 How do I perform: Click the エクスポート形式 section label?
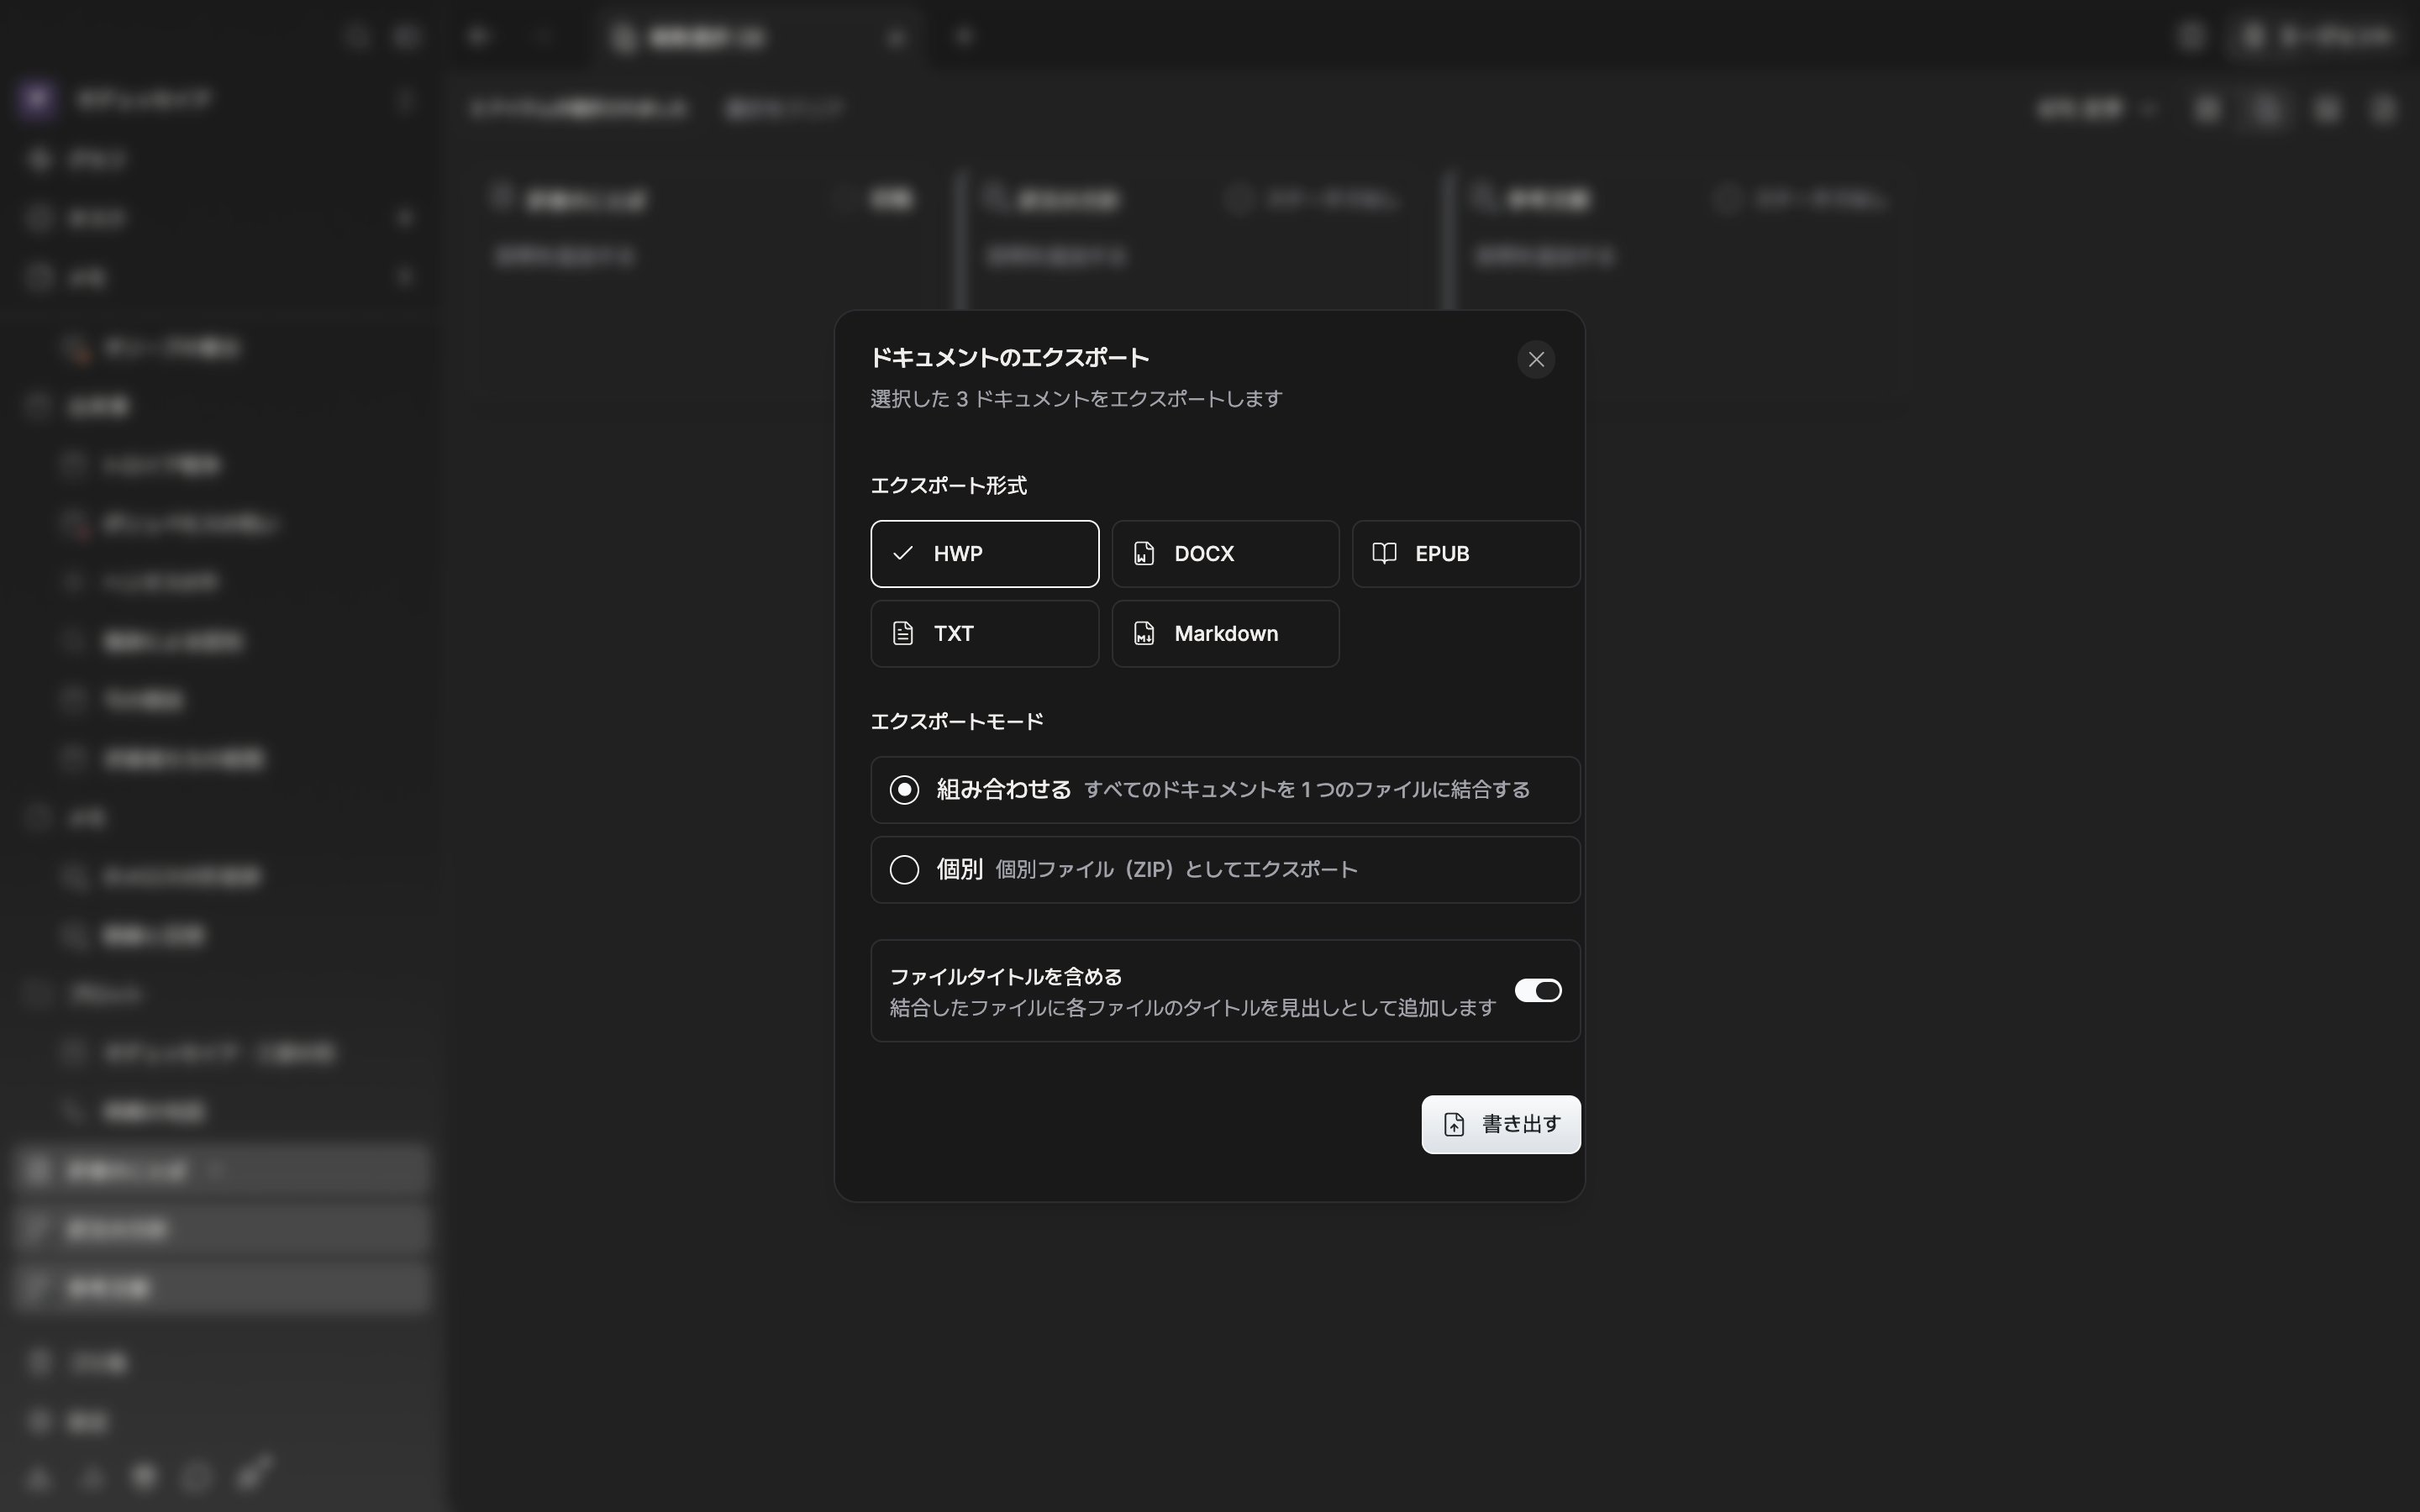[948, 486]
